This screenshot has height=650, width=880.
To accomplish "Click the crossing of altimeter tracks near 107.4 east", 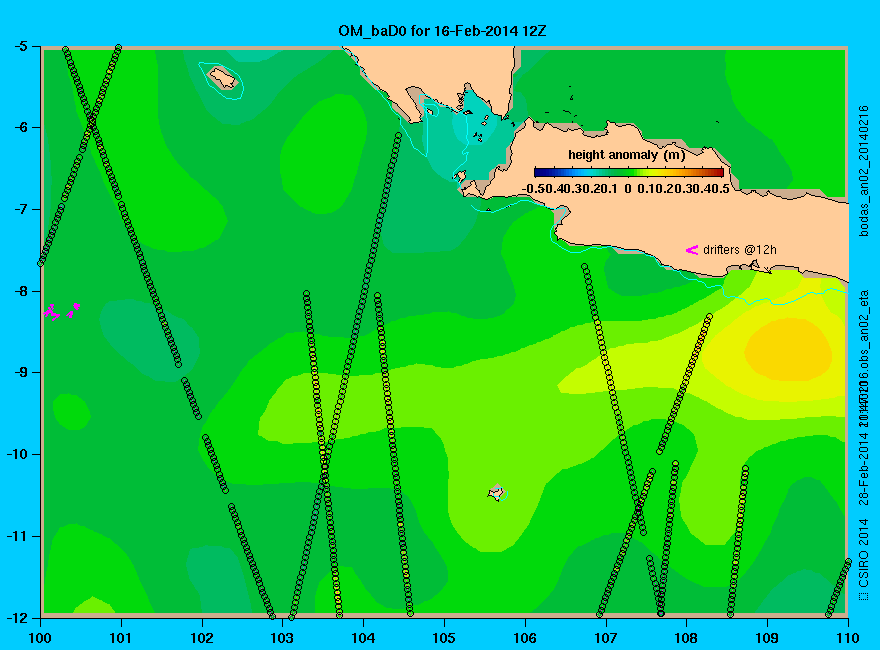I will pyautogui.click(x=638, y=510).
